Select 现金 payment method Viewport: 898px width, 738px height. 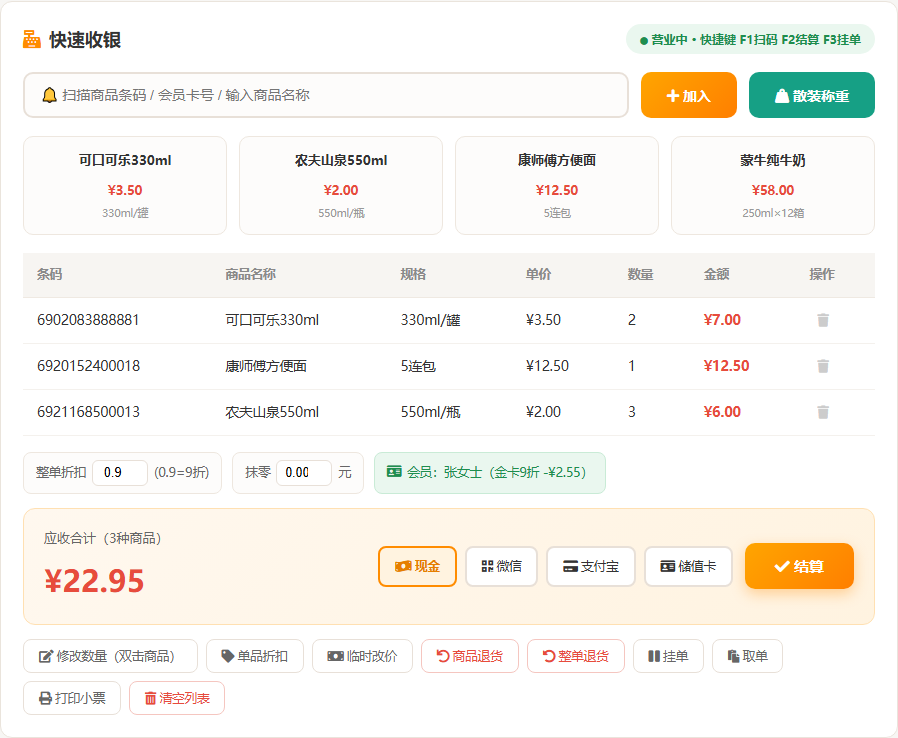(417, 566)
